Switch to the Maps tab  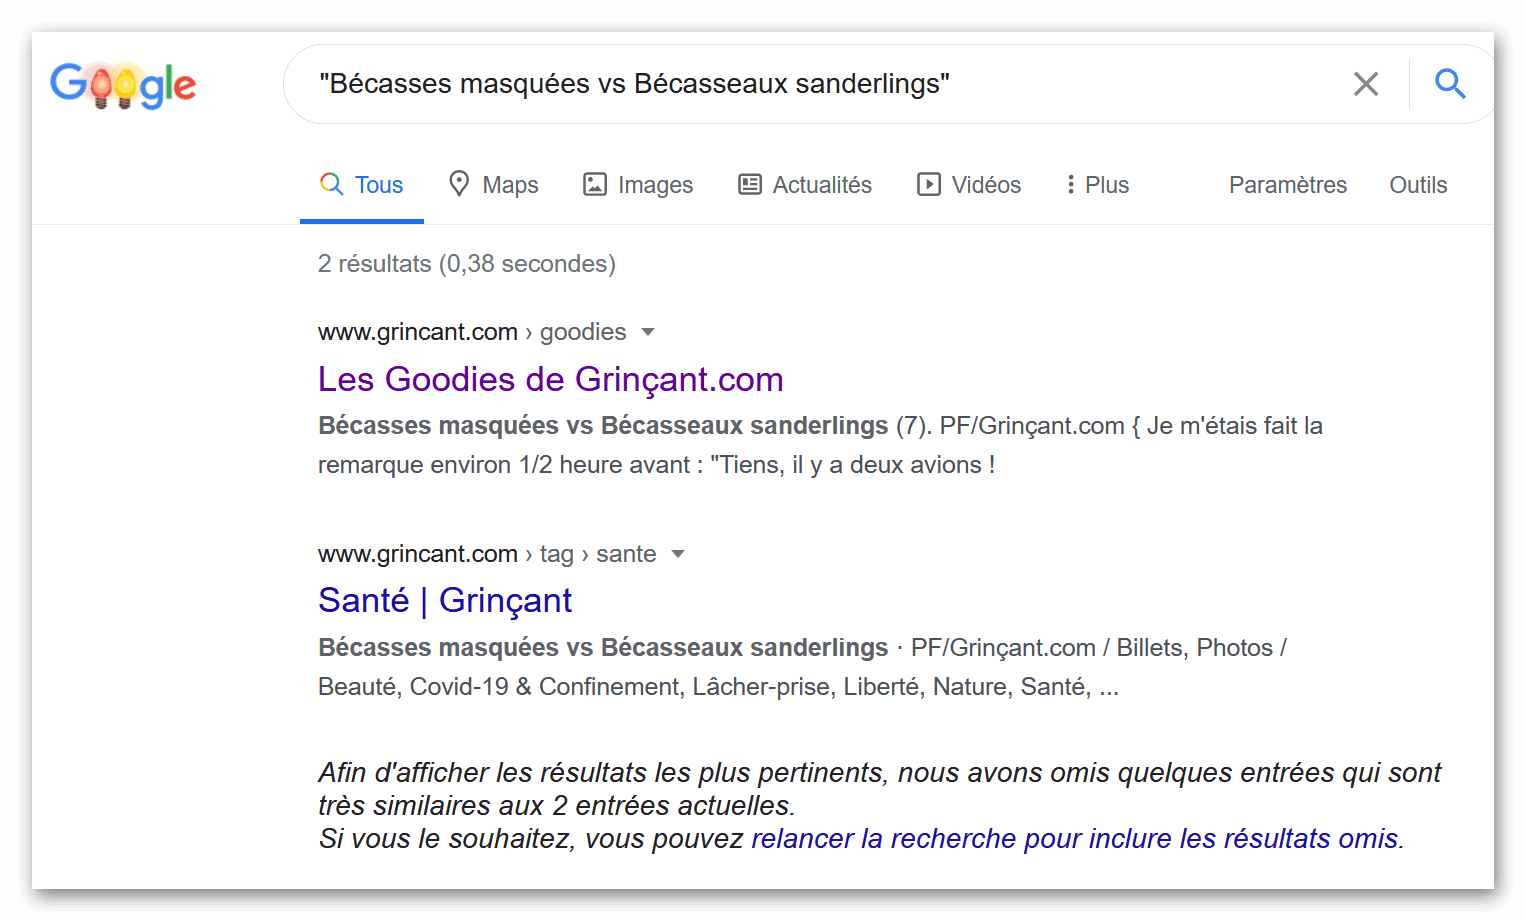point(493,185)
